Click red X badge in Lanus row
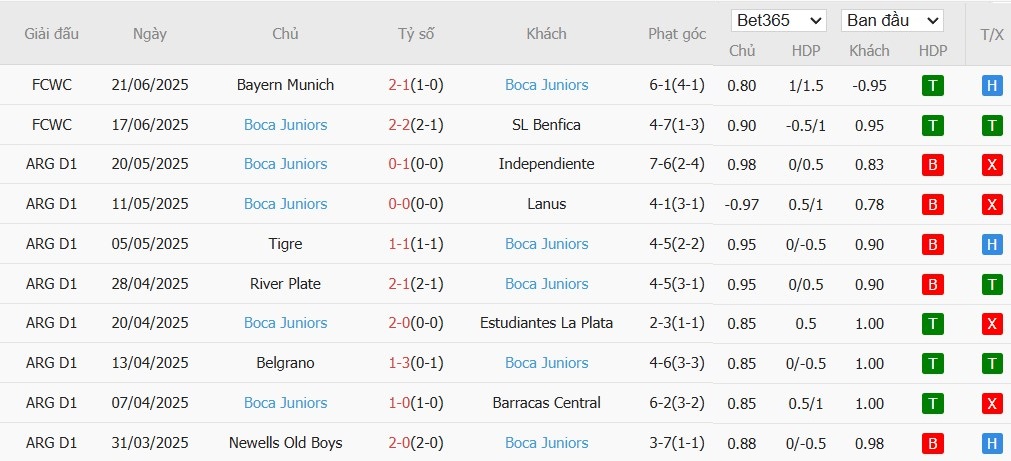 (x=992, y=204)
